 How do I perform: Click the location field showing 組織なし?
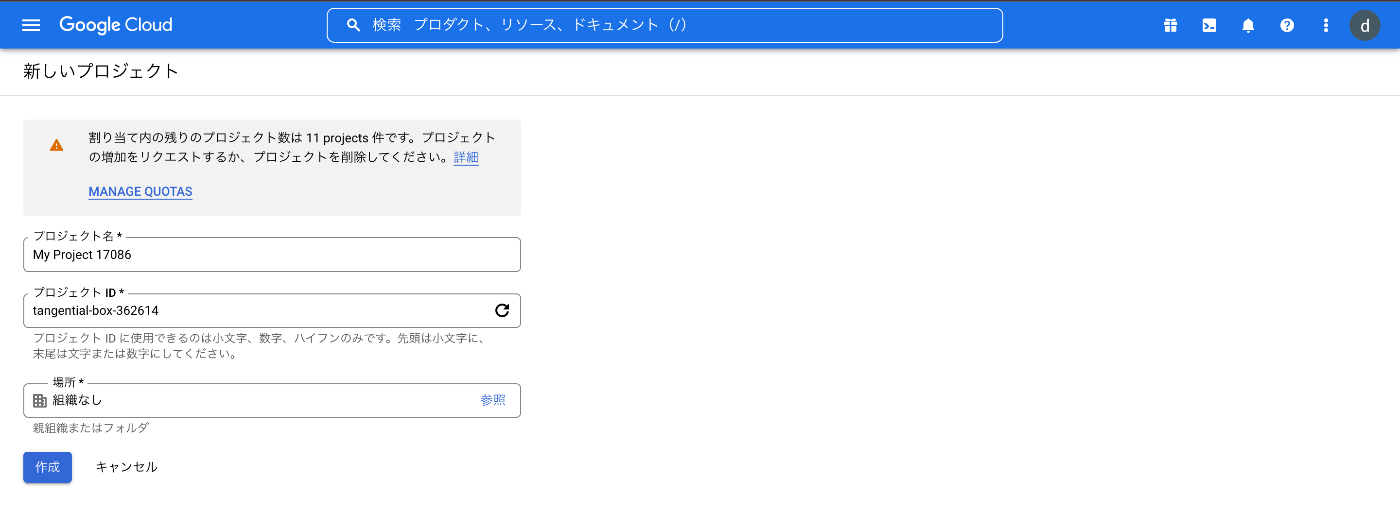pyautogui.click(x=271, y=400)
